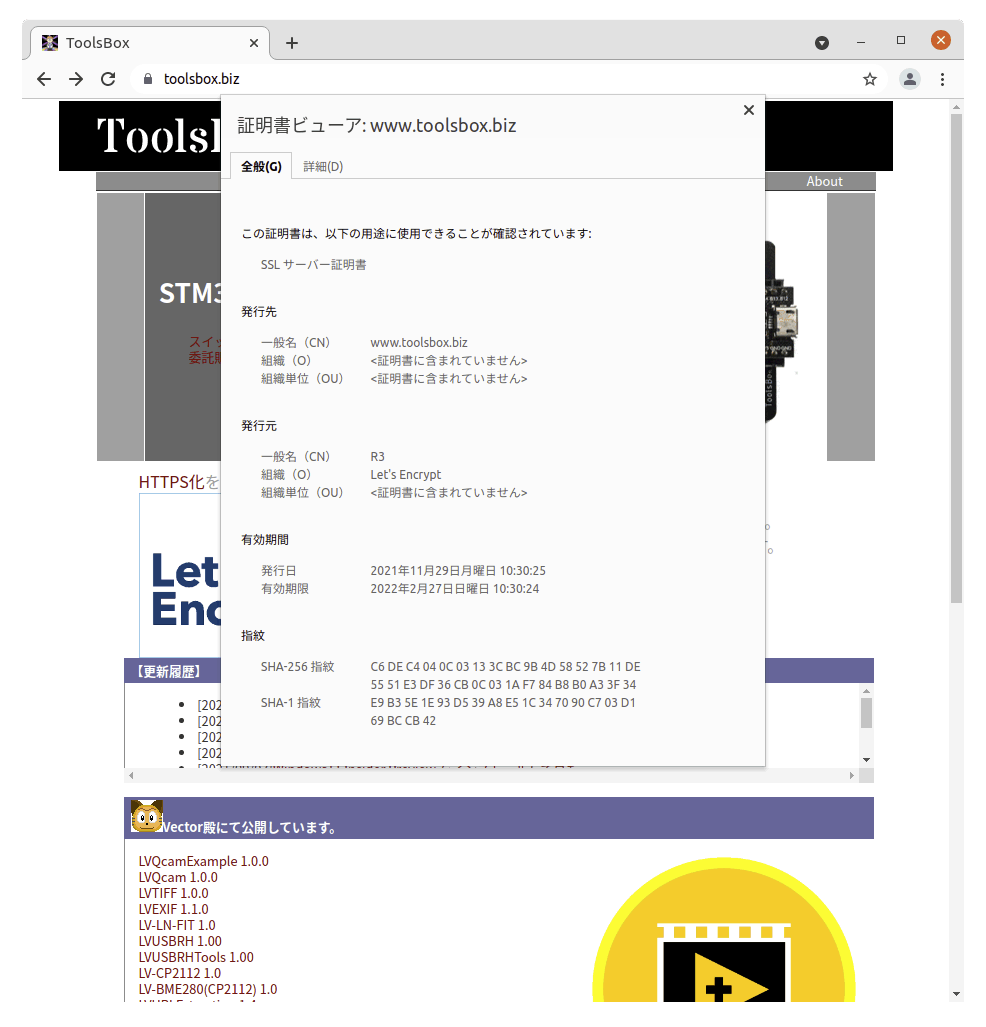Click the SHA-1 fingerprint first line
The width and height of the screenshot is (986, 1027).
(502, 703)
